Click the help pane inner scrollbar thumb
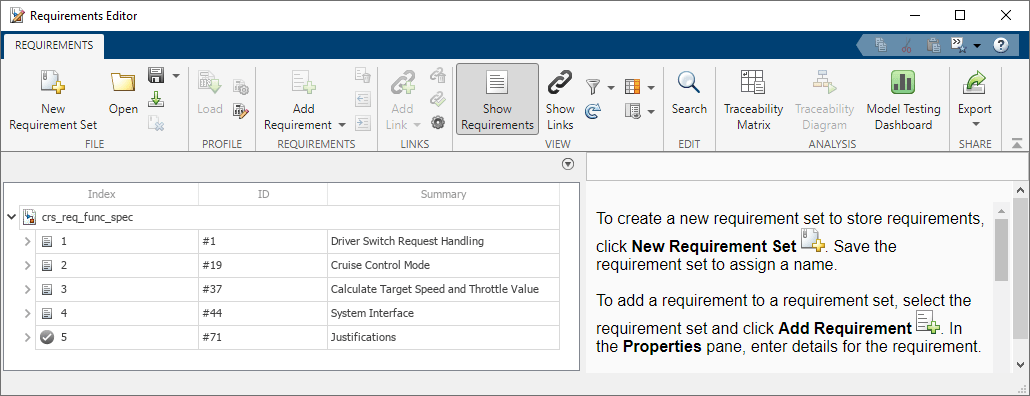The image size is (1030, 396). (1000, 250)
